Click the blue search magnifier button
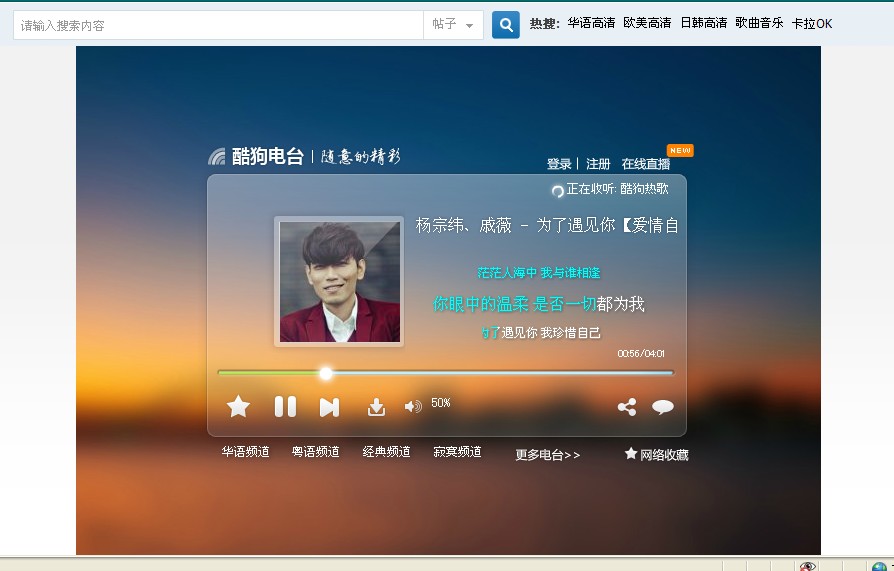Image resolution: width=894 pixels, height=571 pixels. (x=506, y=25)
